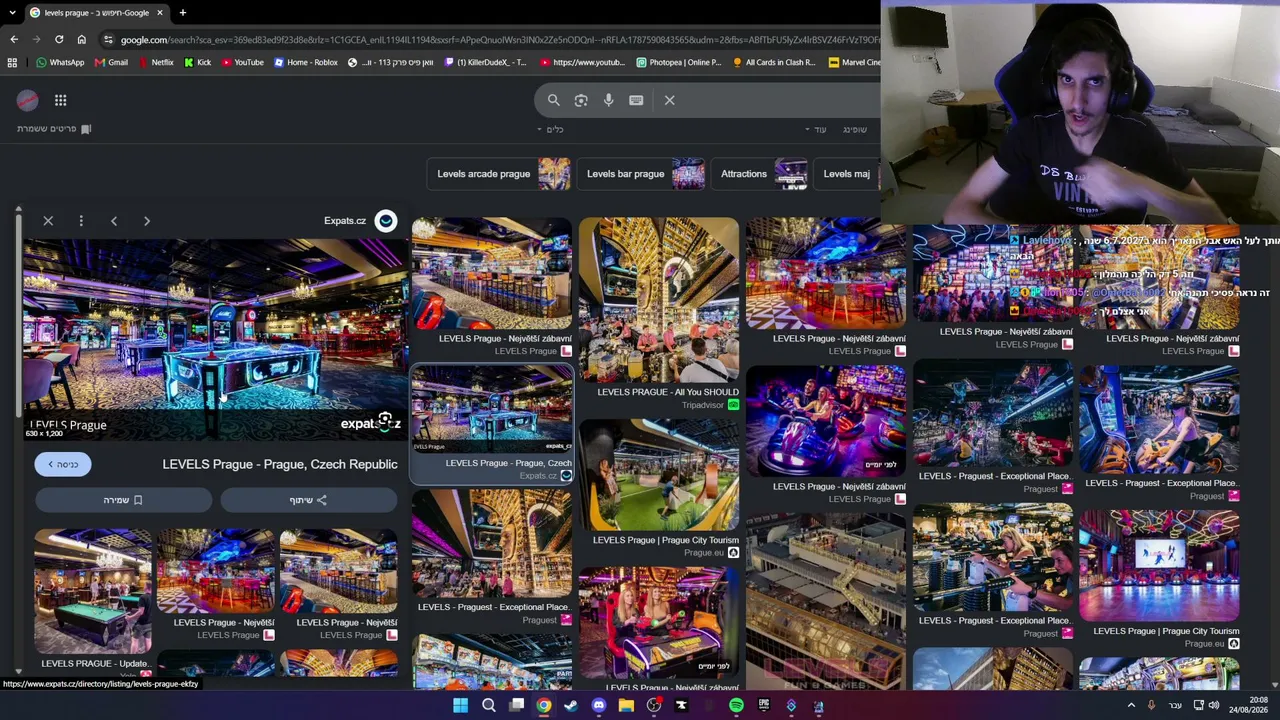This screenshot has width=1280, height=720.
Task: Expand the עוד more dropdown
Action: tap(816, 129)
